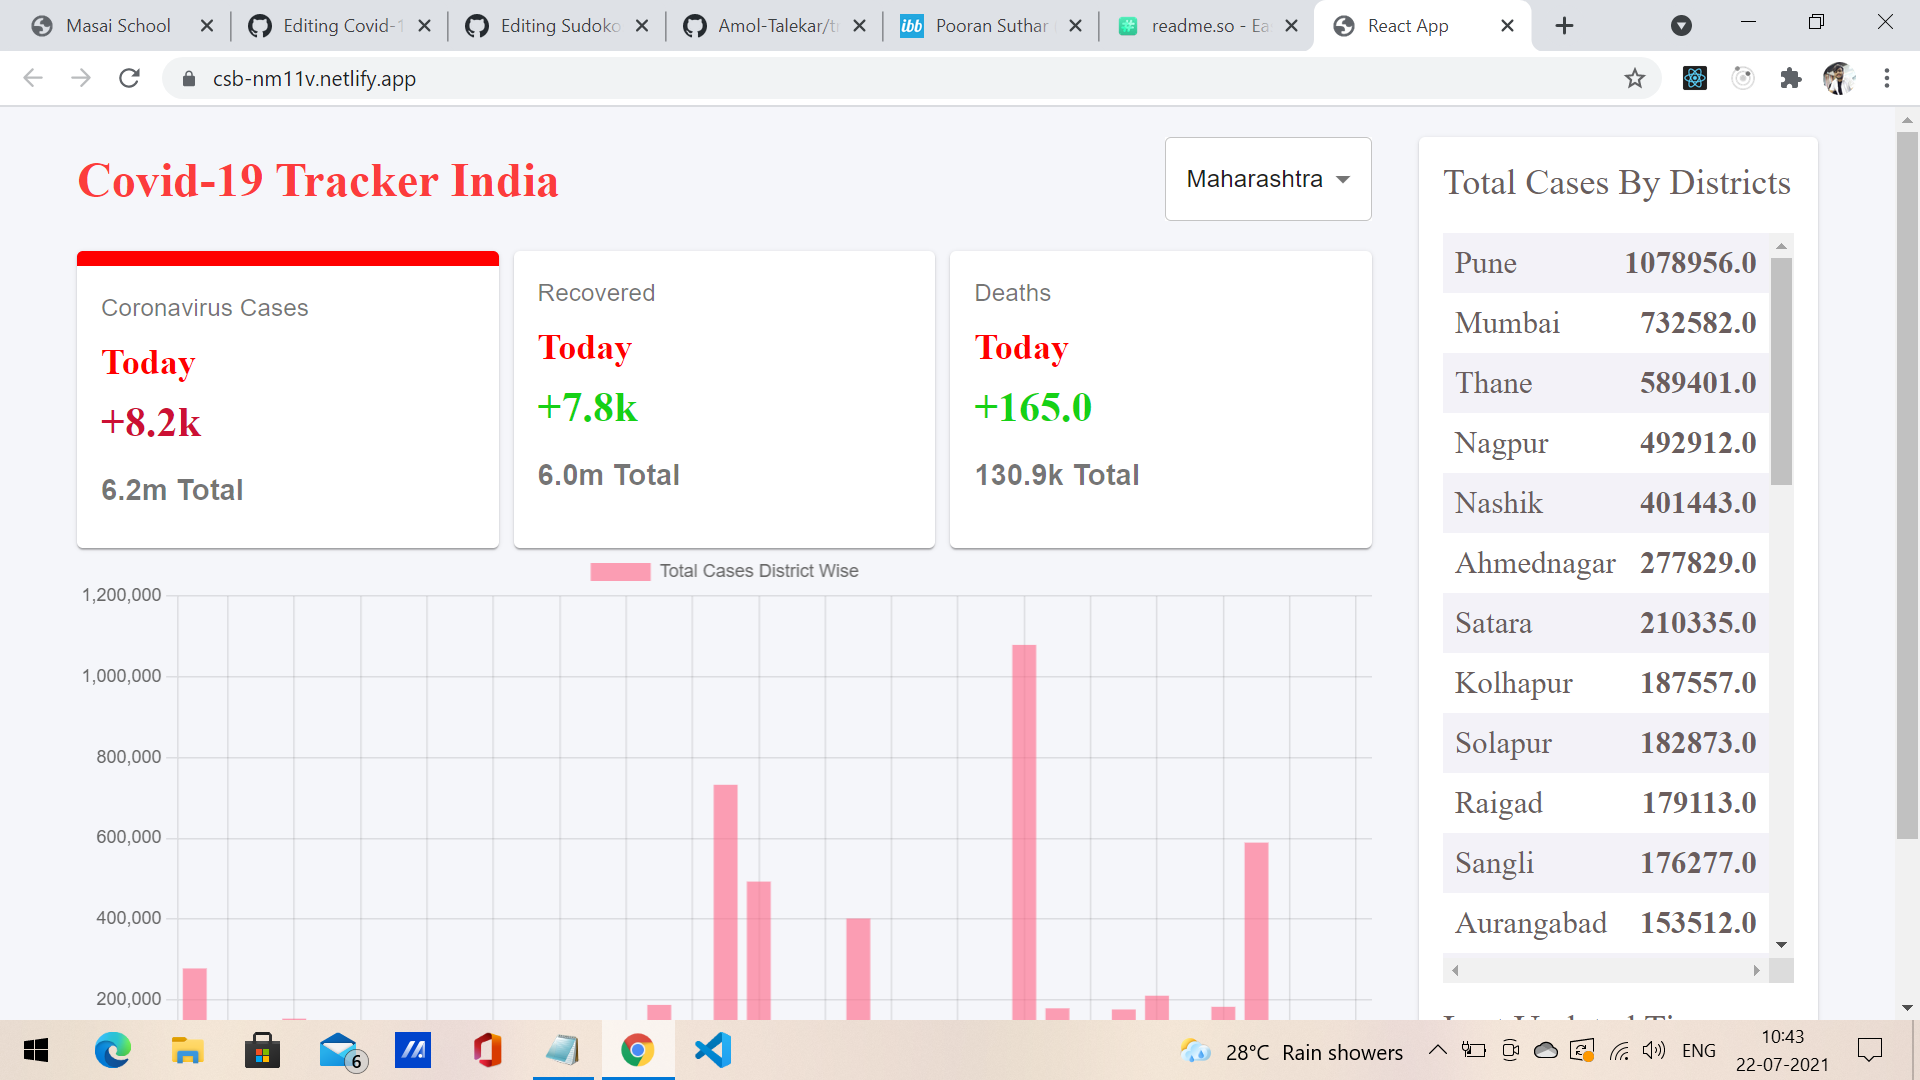
Task: Open the Extensions puzzle menu
Action: coord(1791,78)
